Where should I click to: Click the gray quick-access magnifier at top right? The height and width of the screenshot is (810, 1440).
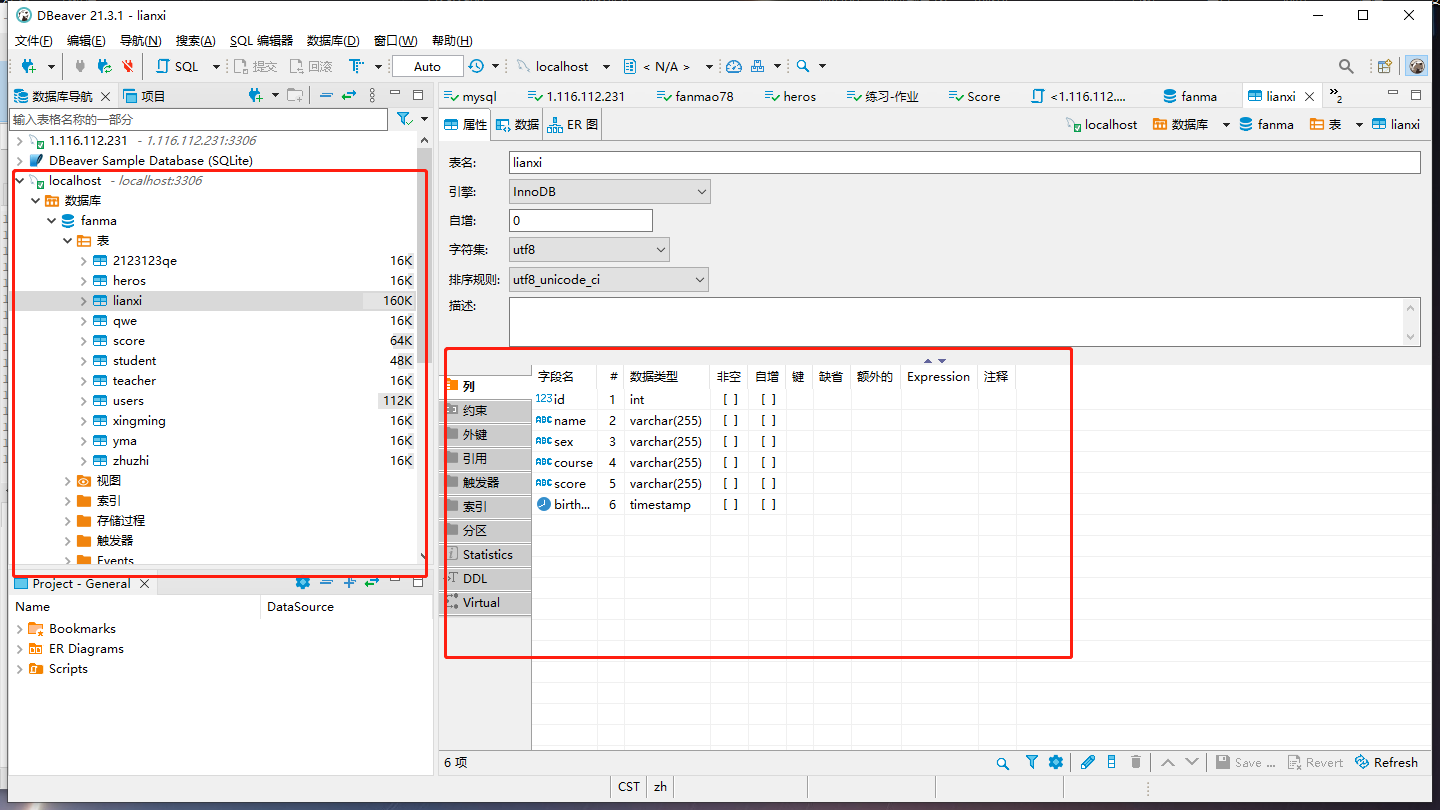1346,66
